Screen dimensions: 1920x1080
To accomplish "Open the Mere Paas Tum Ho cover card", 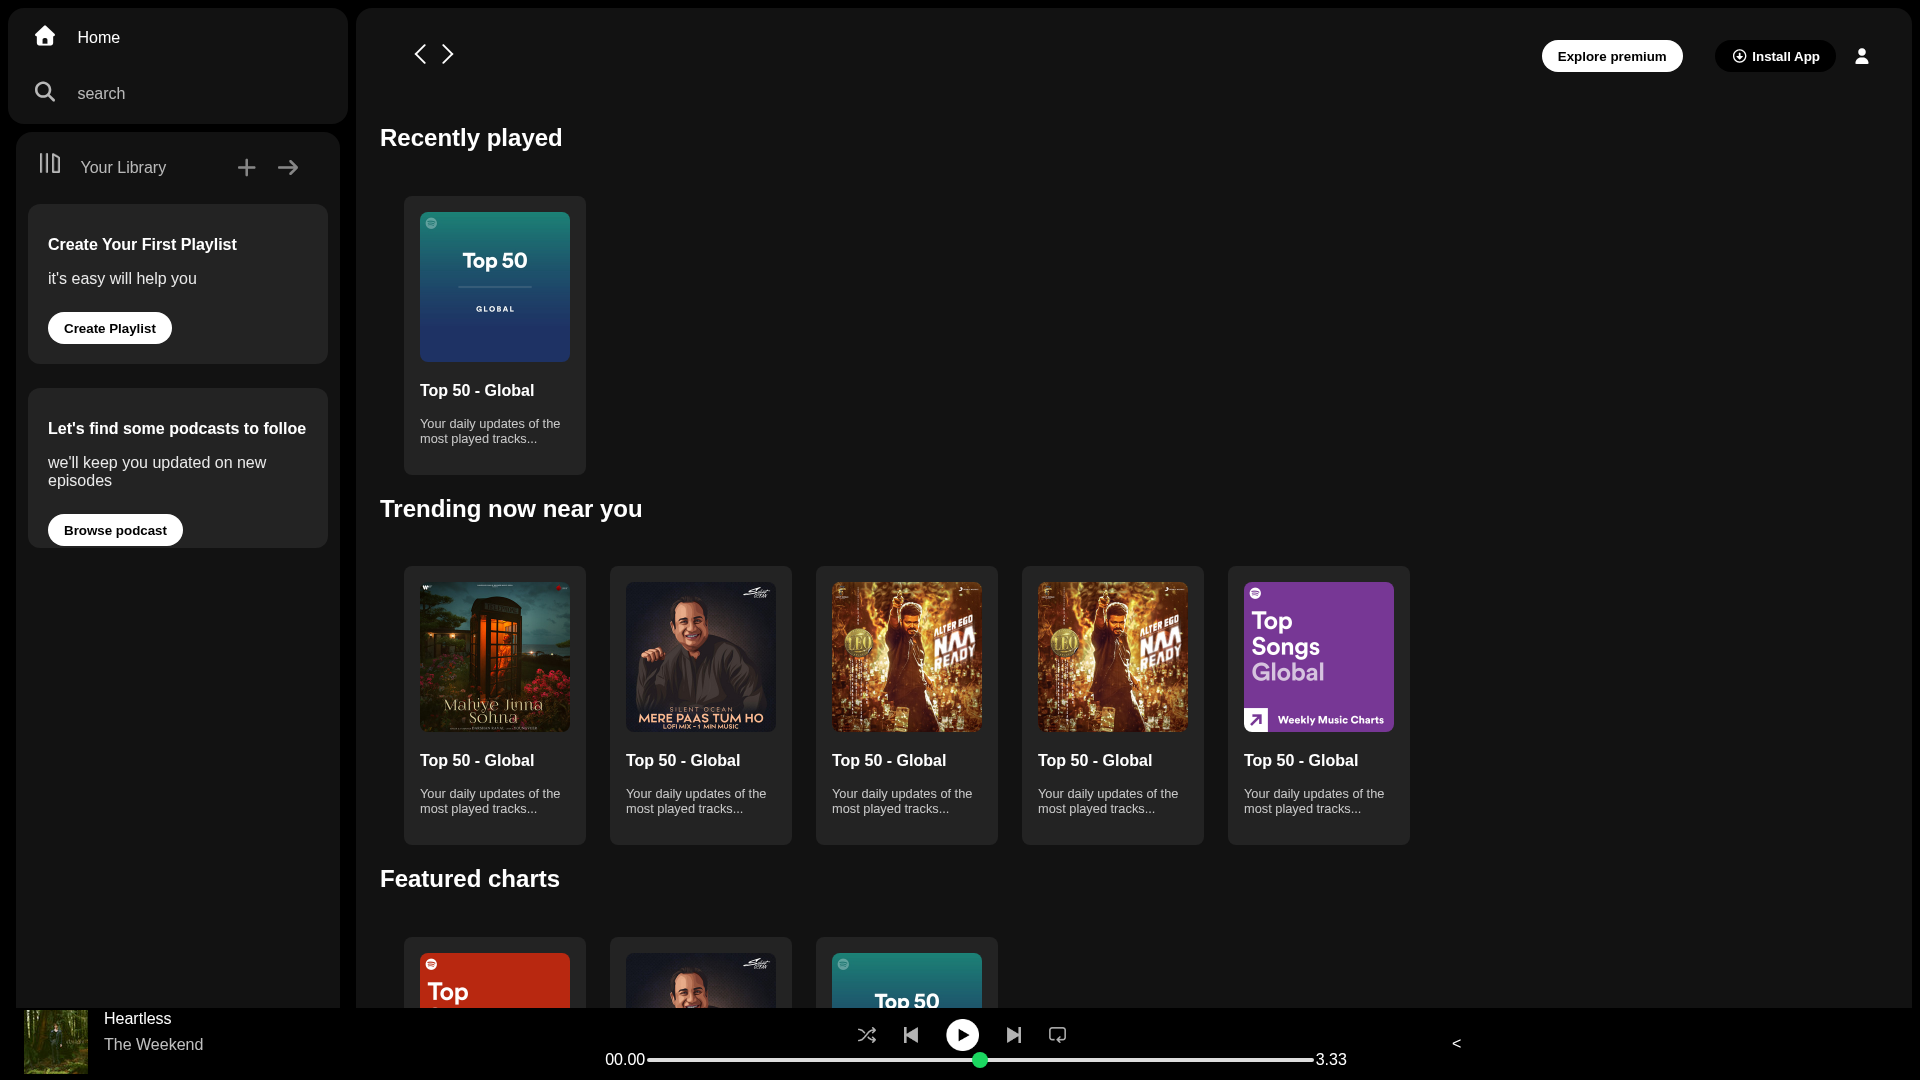I will click(x=701, y=657).
